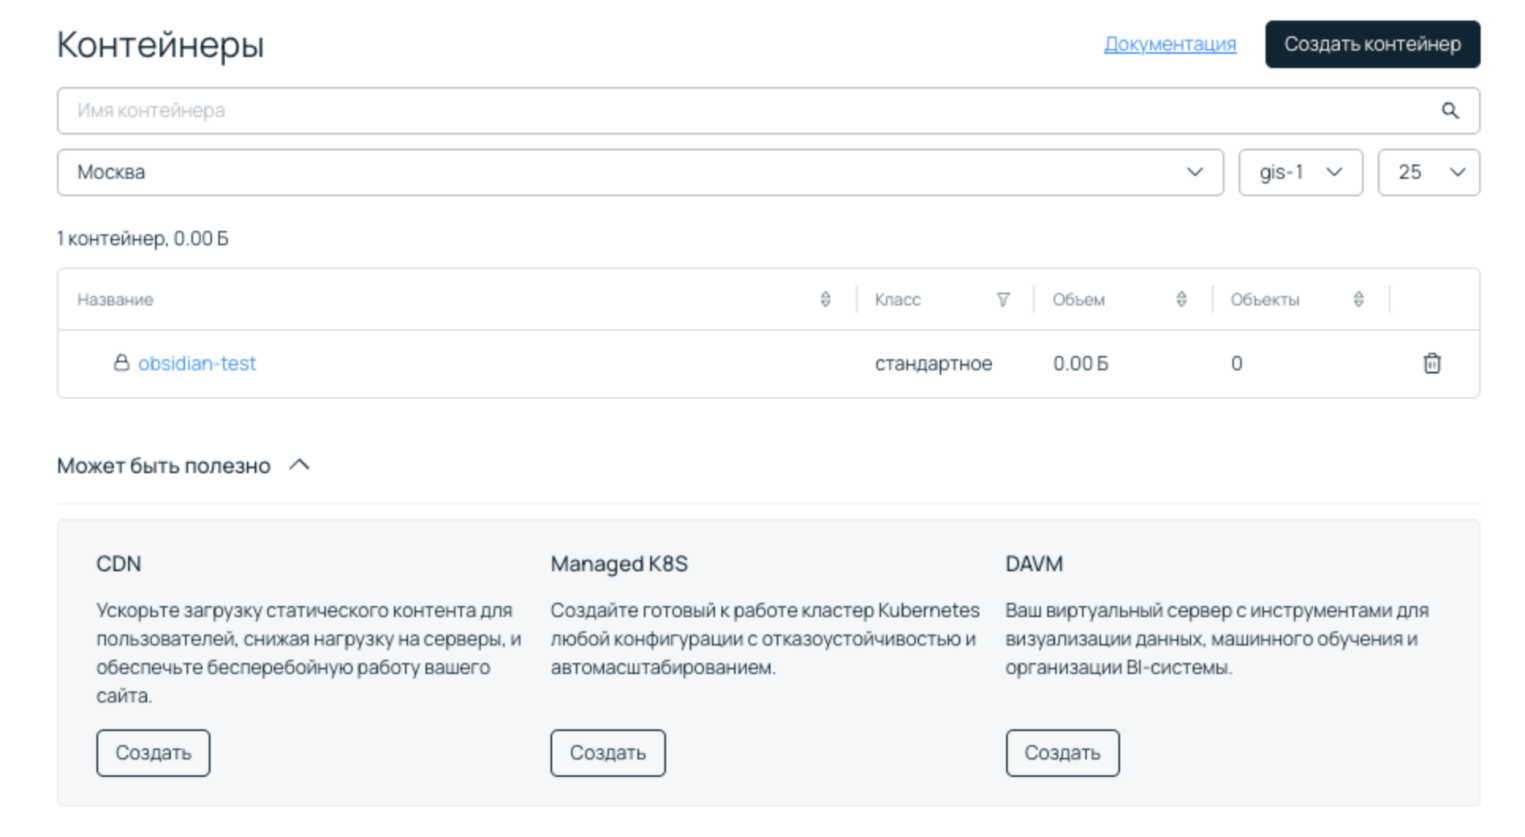Click Создать under Managed K8S

click(607, 752)
